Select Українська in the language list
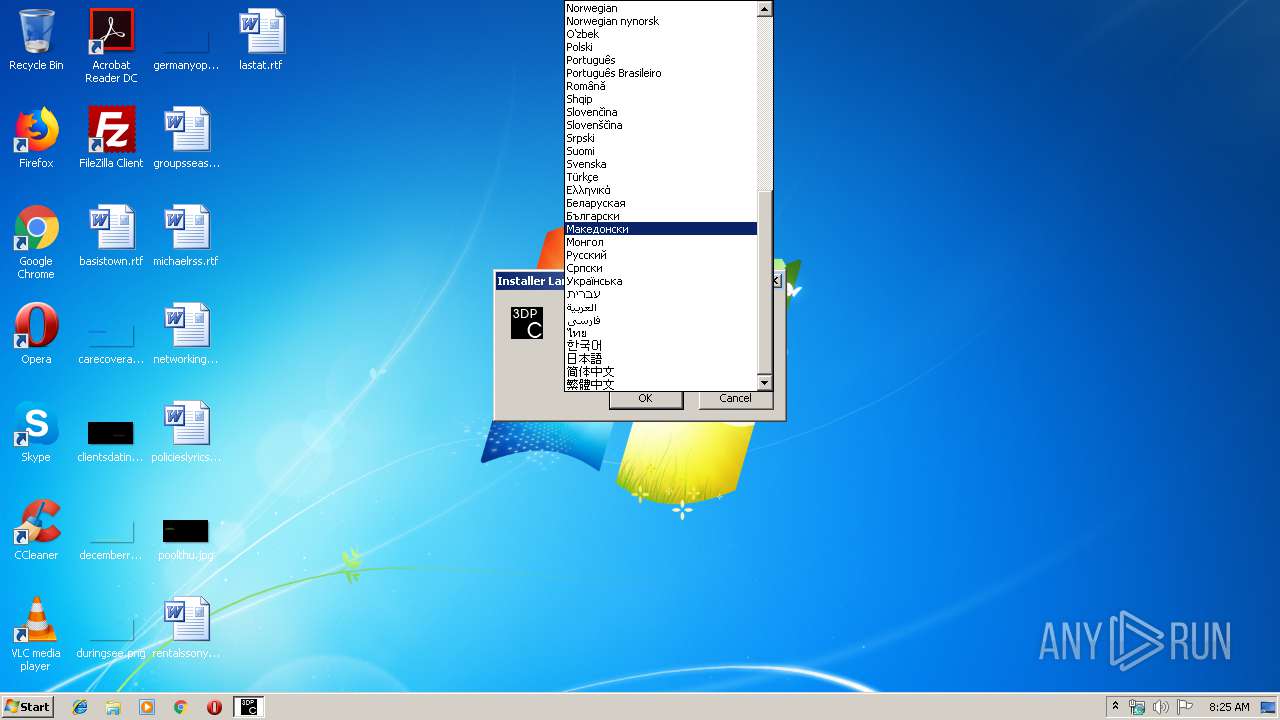This screenshot has height=720, width=1280. [661, 281]
